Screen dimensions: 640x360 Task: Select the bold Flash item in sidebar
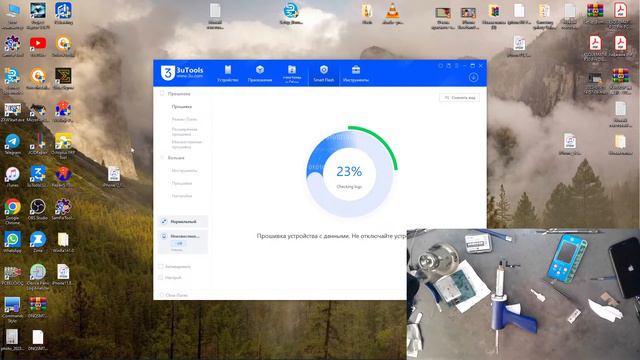[x=182, y=107]
